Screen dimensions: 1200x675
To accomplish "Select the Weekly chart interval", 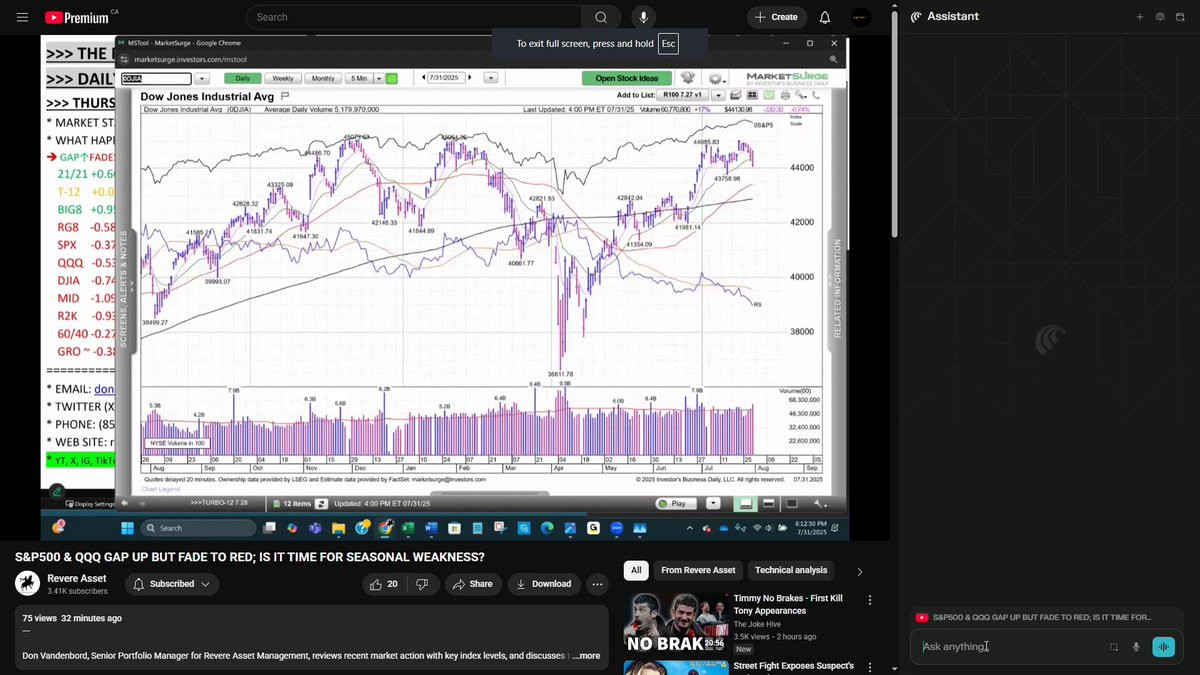I will 283,78.
